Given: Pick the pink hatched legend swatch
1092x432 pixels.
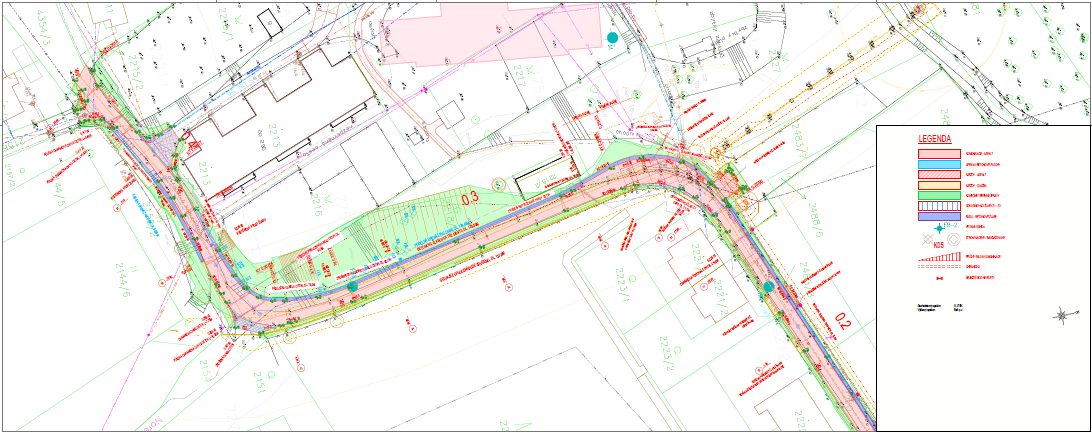Looking at the screenshot, I should pos(938,174).
